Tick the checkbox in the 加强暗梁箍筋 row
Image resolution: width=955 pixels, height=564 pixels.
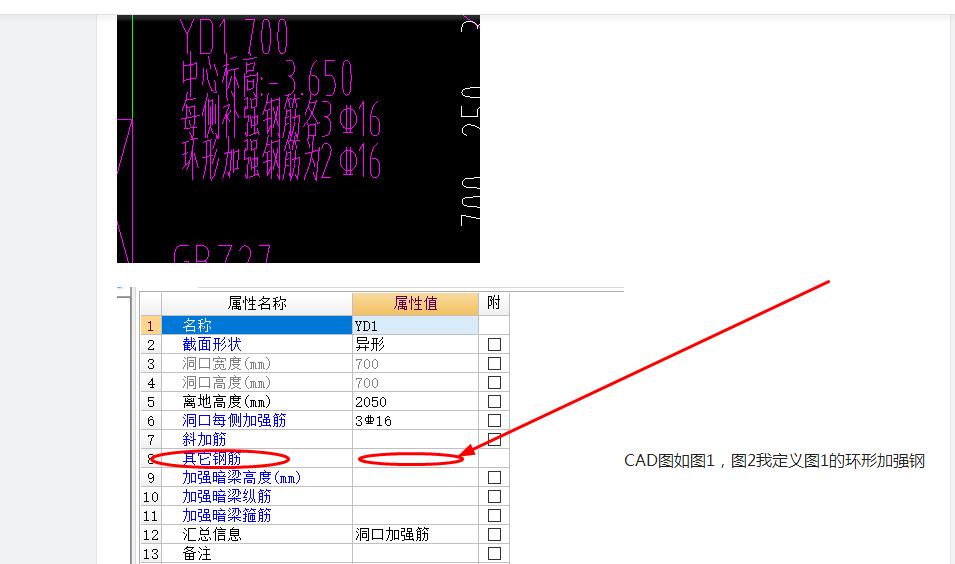point(494,516)
